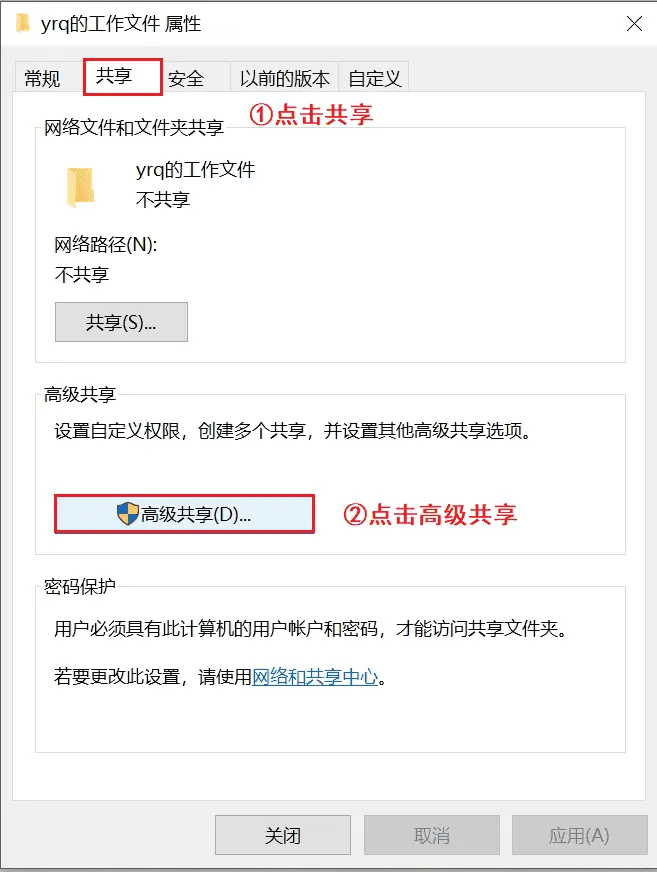Image resolution: width=657 pixels, height=872 pixels.
Task: Switch to the 自定义 tab
Action: tap(374, 78)
